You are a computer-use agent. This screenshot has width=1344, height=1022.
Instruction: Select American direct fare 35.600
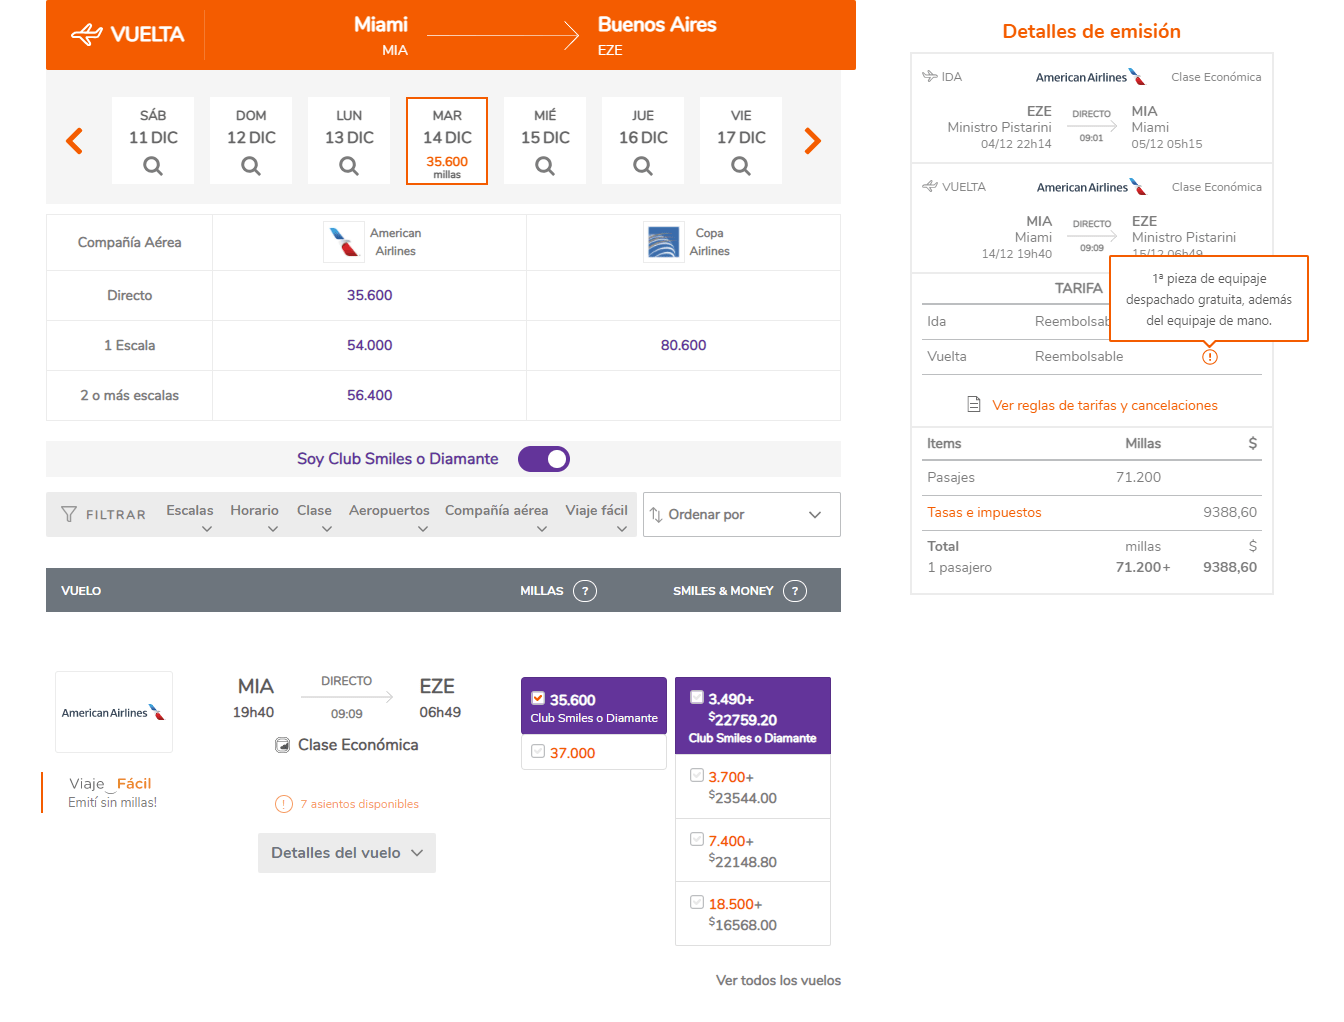pyautogui.click(x=369, y=295)
